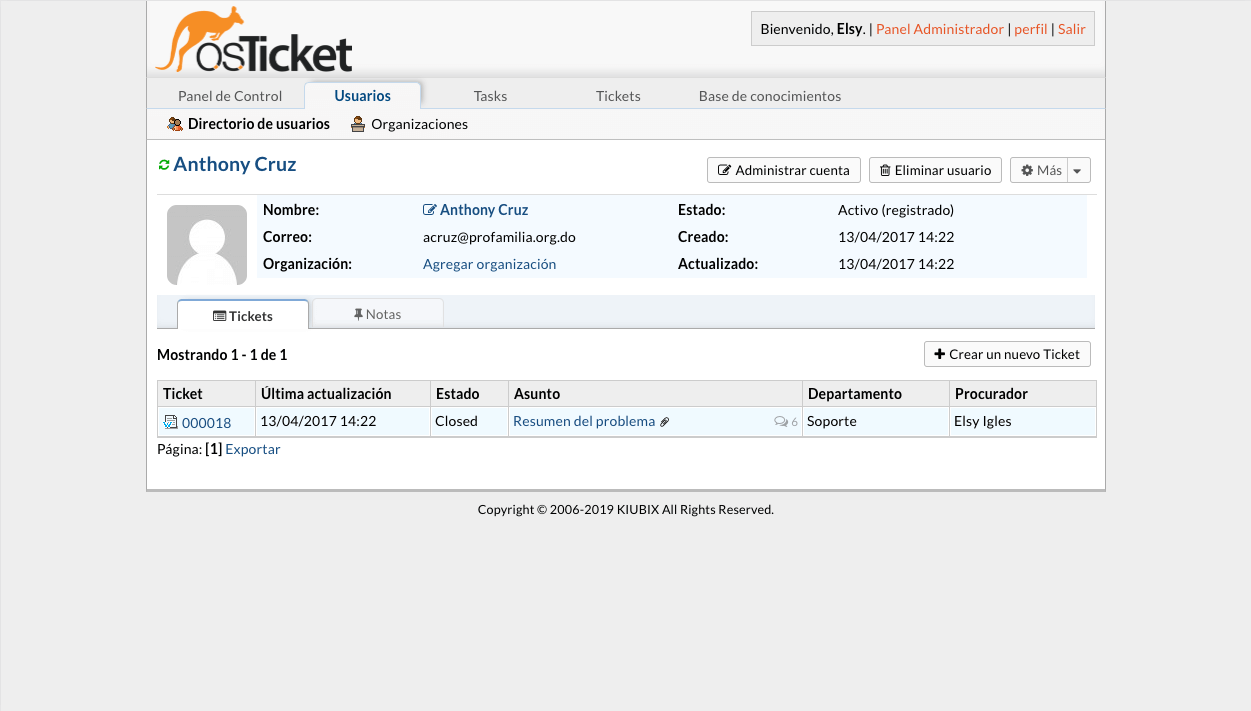The width and height of the screenshot is (1251, 711).
Task: Expand the Más dropdown arrow
Action: pyautogui.click(x=1078, y=171)
